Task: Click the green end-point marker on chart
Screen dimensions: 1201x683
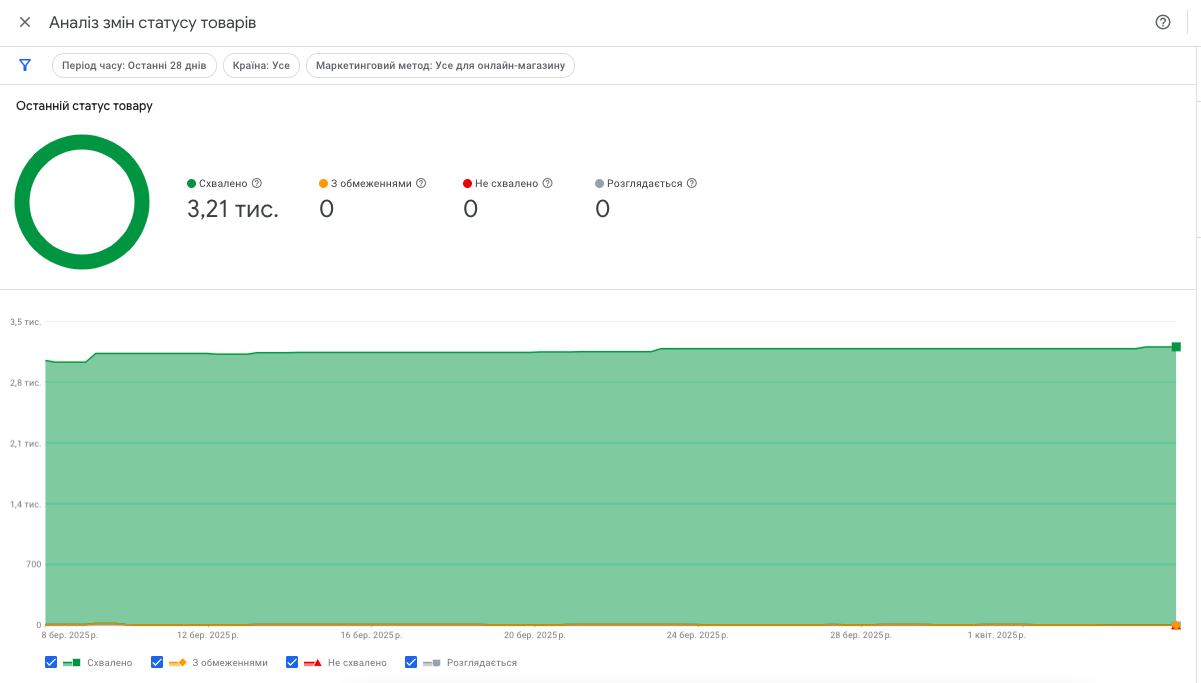Action: pyautogui.click(x=1176, y=347)
